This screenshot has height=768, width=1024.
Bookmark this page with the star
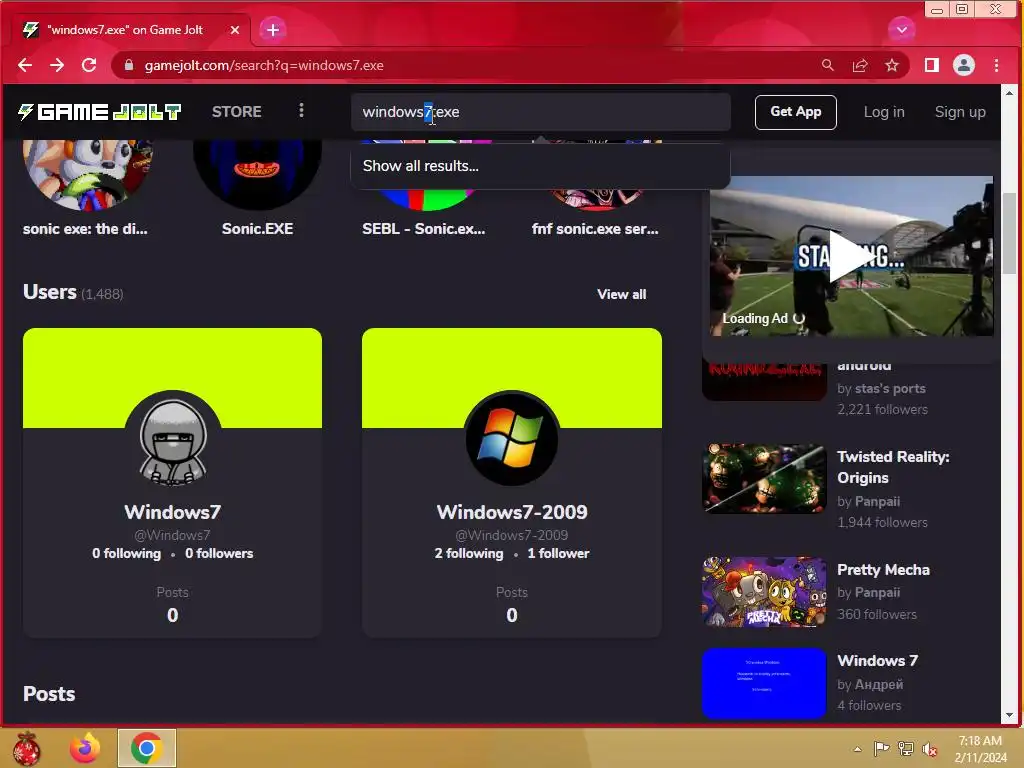891,65
